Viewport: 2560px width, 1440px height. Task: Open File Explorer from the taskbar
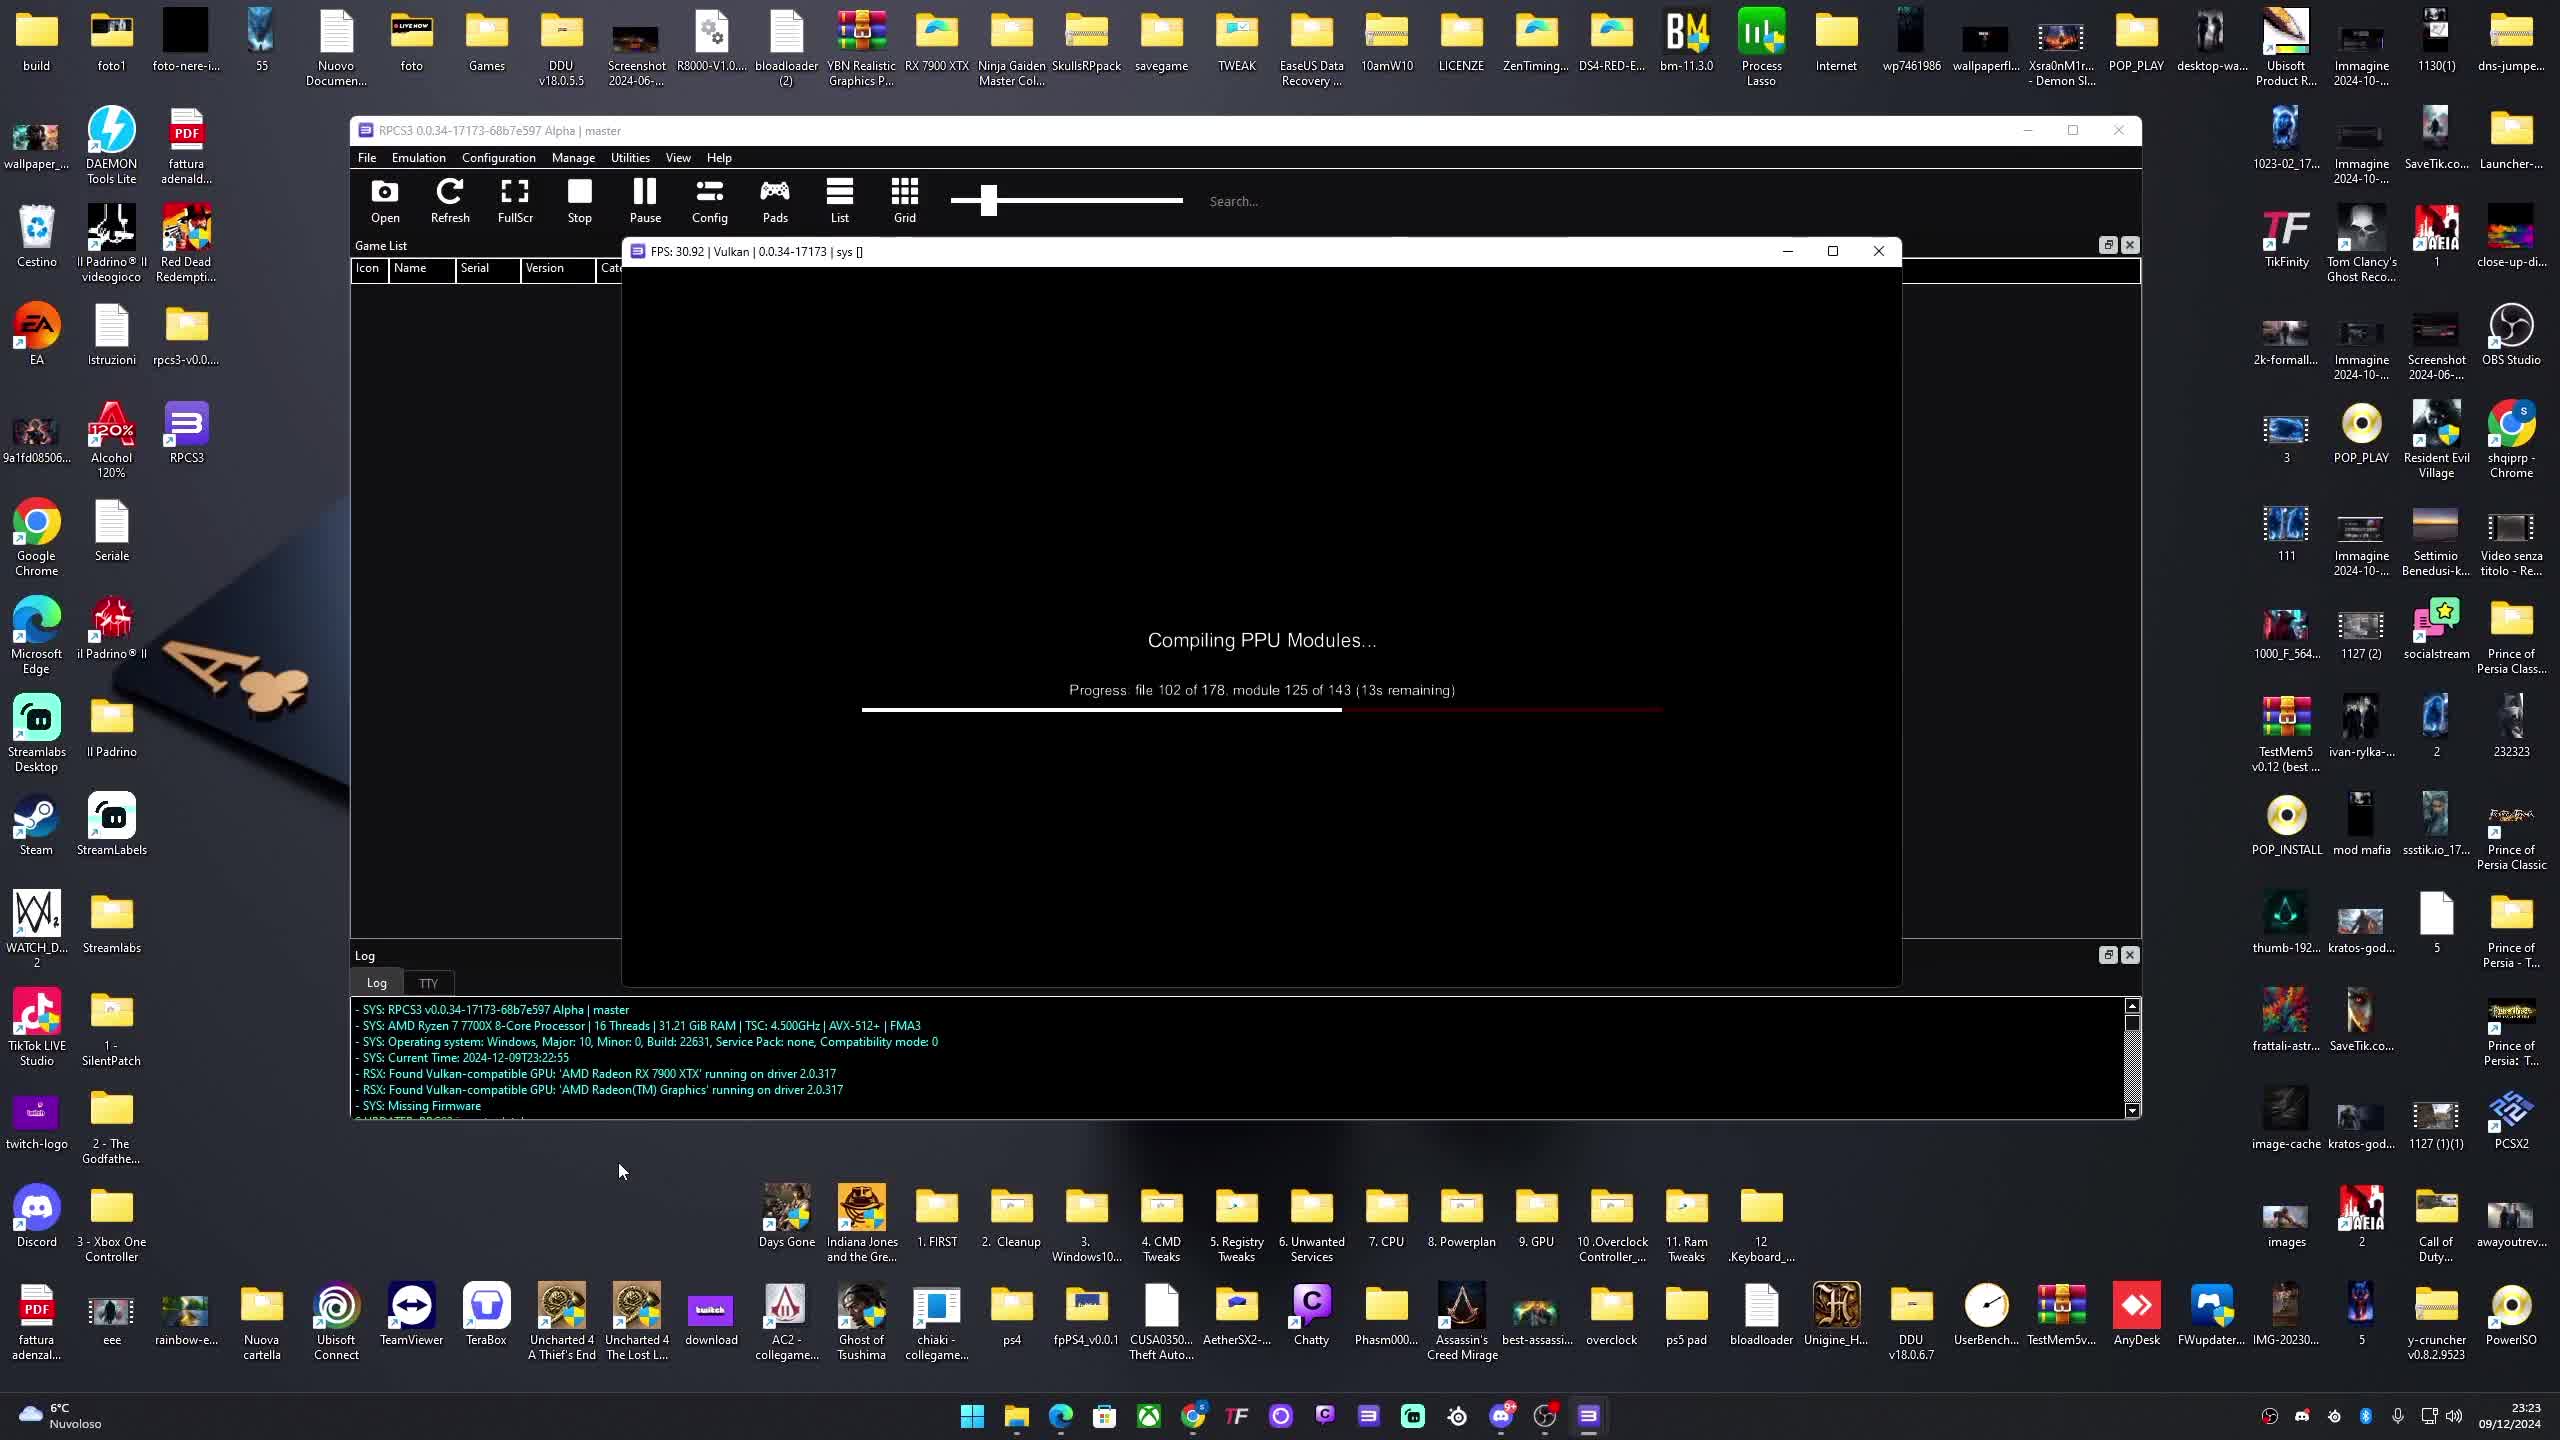point(1016,1416)
